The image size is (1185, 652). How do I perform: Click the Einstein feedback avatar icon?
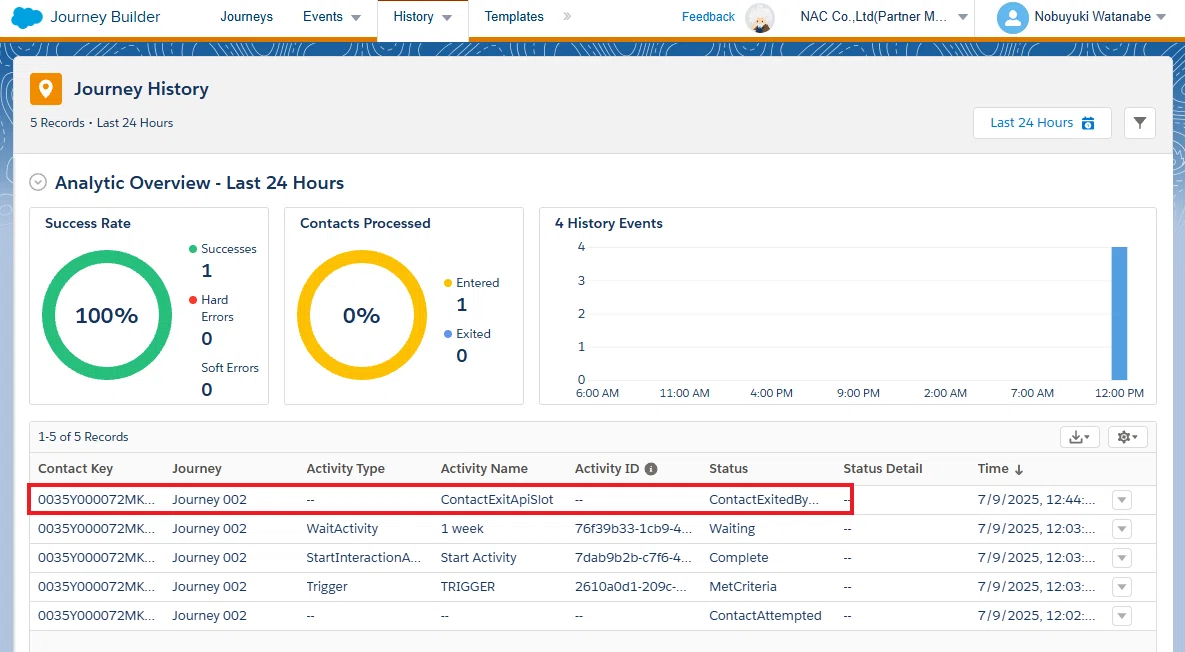click(x=760, y=17)
